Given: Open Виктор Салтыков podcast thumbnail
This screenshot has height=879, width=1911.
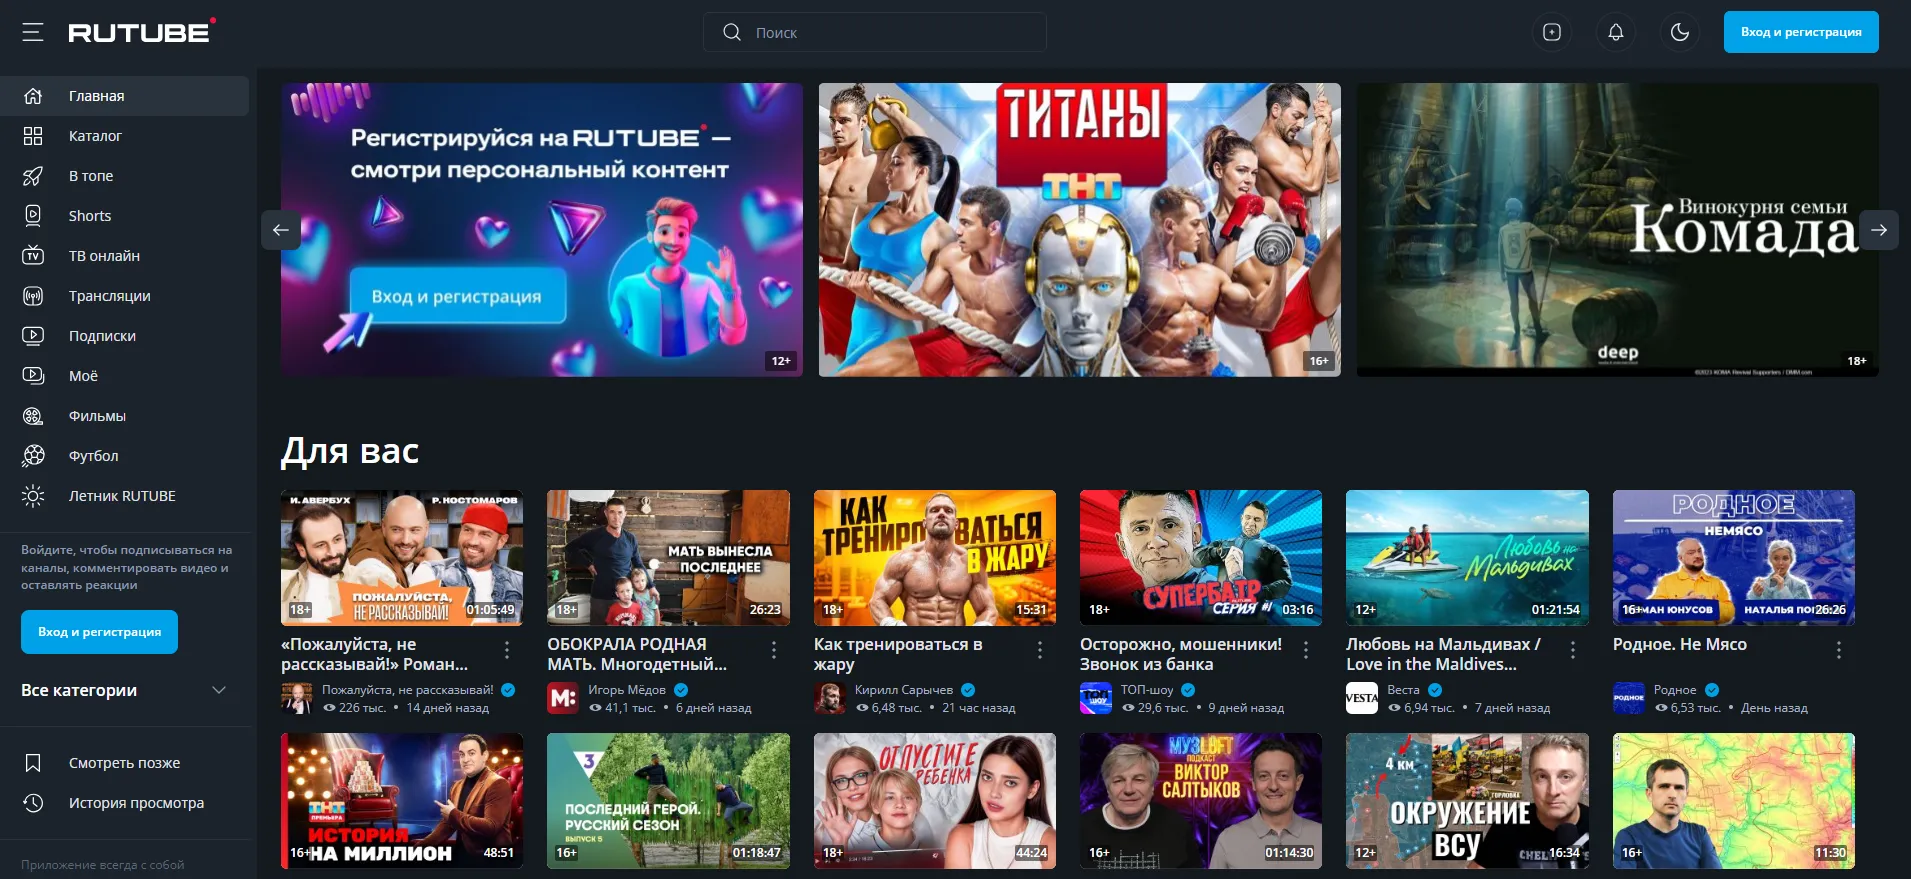Looking at the screenshot, I should [1201, 801].
